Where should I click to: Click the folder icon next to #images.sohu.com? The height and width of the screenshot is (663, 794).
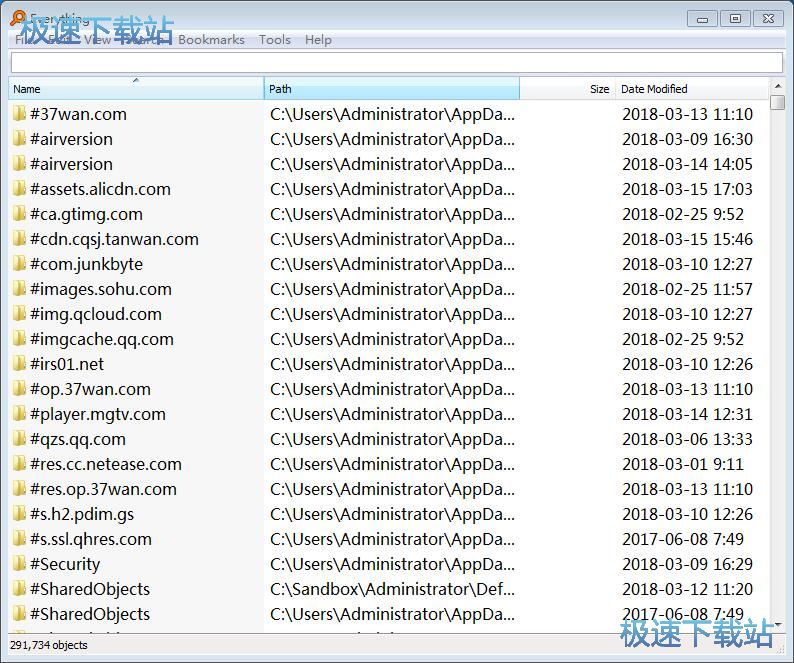click(19, 289)
